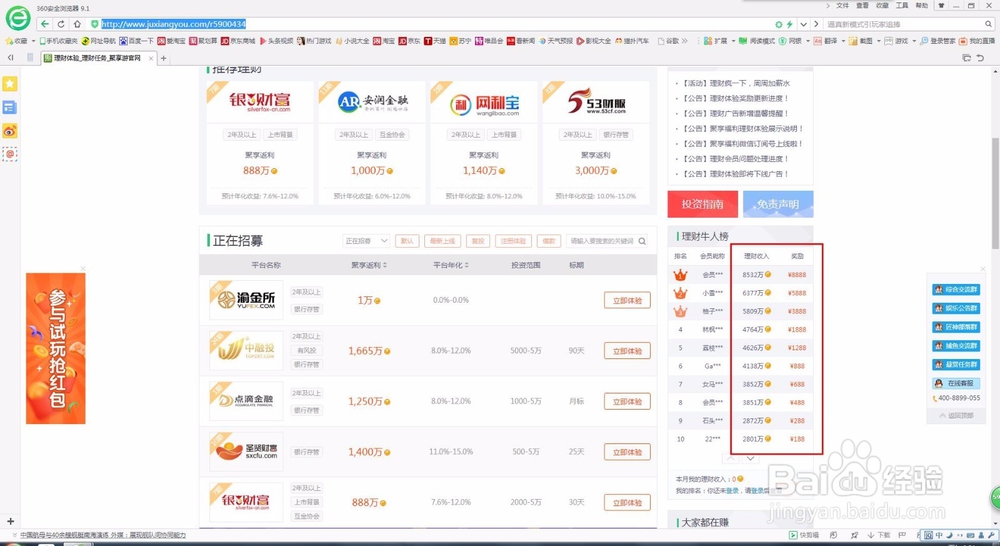Open the 53财服 recommended card
The height and width of the screenshot is (546, 1000).
[x=596, y=142]
